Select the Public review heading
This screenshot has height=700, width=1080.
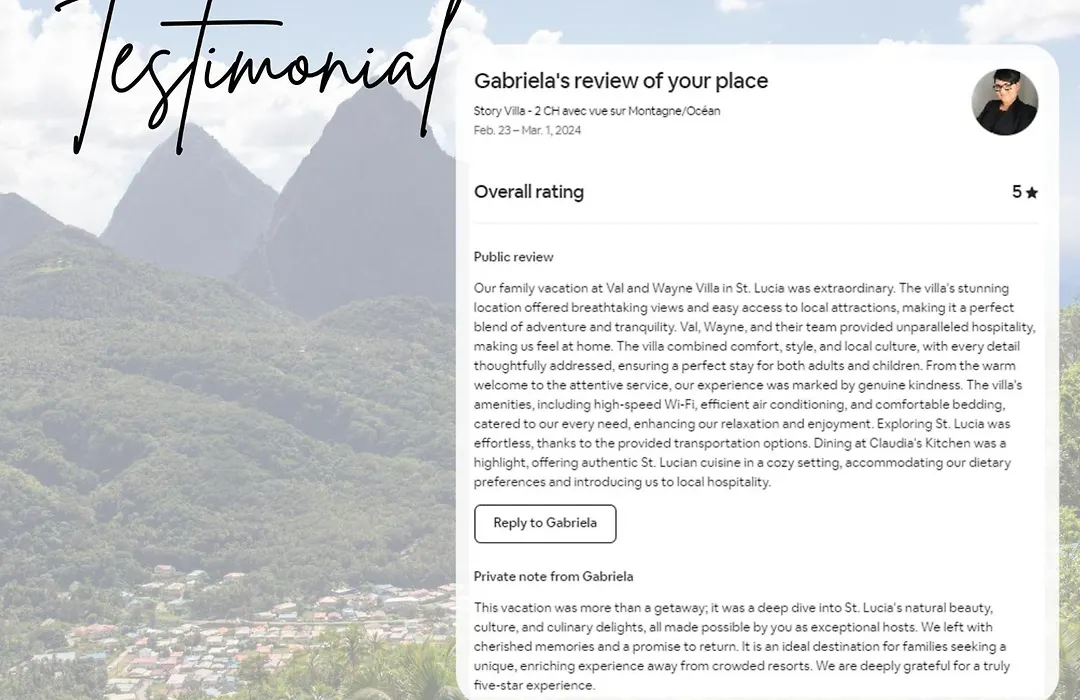[513, 257]
